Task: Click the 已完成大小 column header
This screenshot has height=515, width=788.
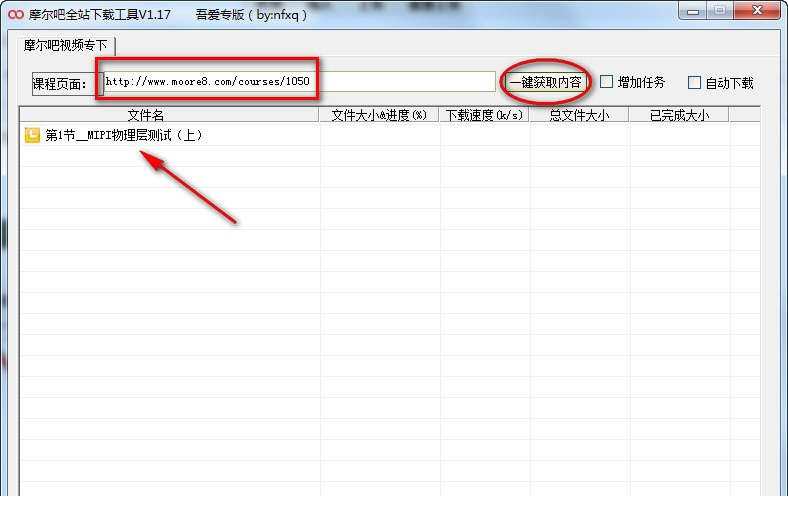Action: point(679,115)
